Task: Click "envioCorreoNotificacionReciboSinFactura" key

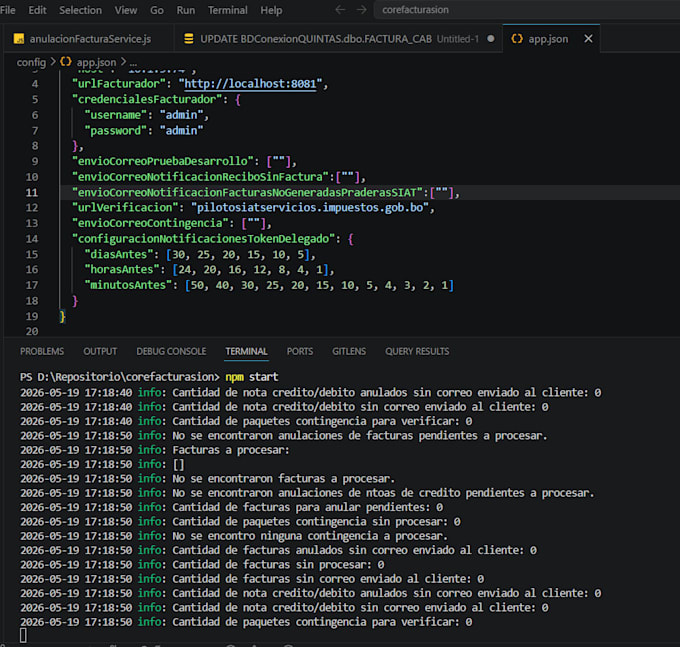Action: click(200, 177)
